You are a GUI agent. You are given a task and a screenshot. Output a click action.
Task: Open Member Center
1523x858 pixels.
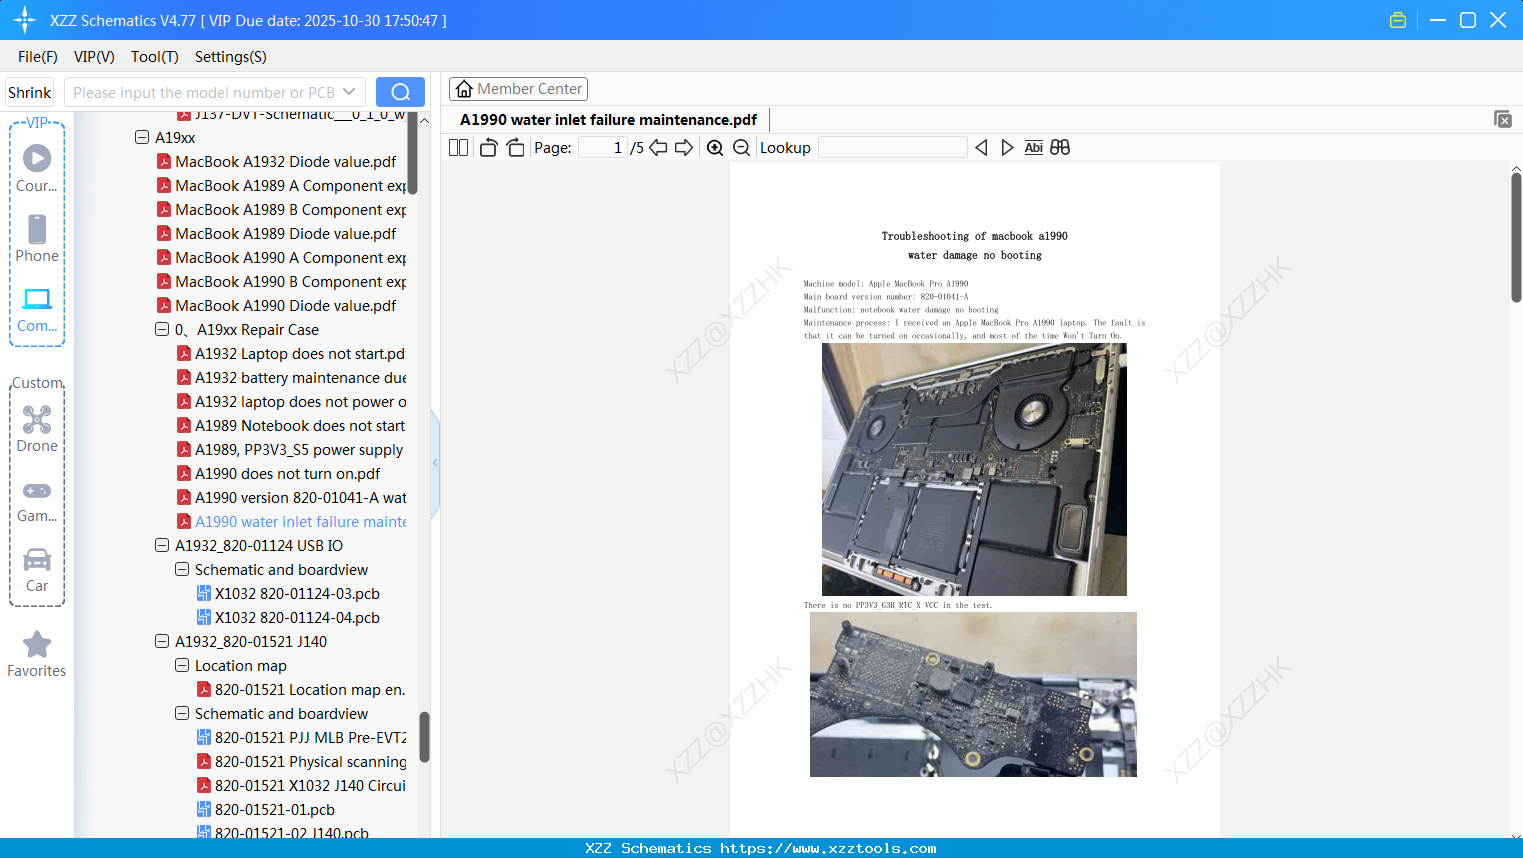[518, 89]
